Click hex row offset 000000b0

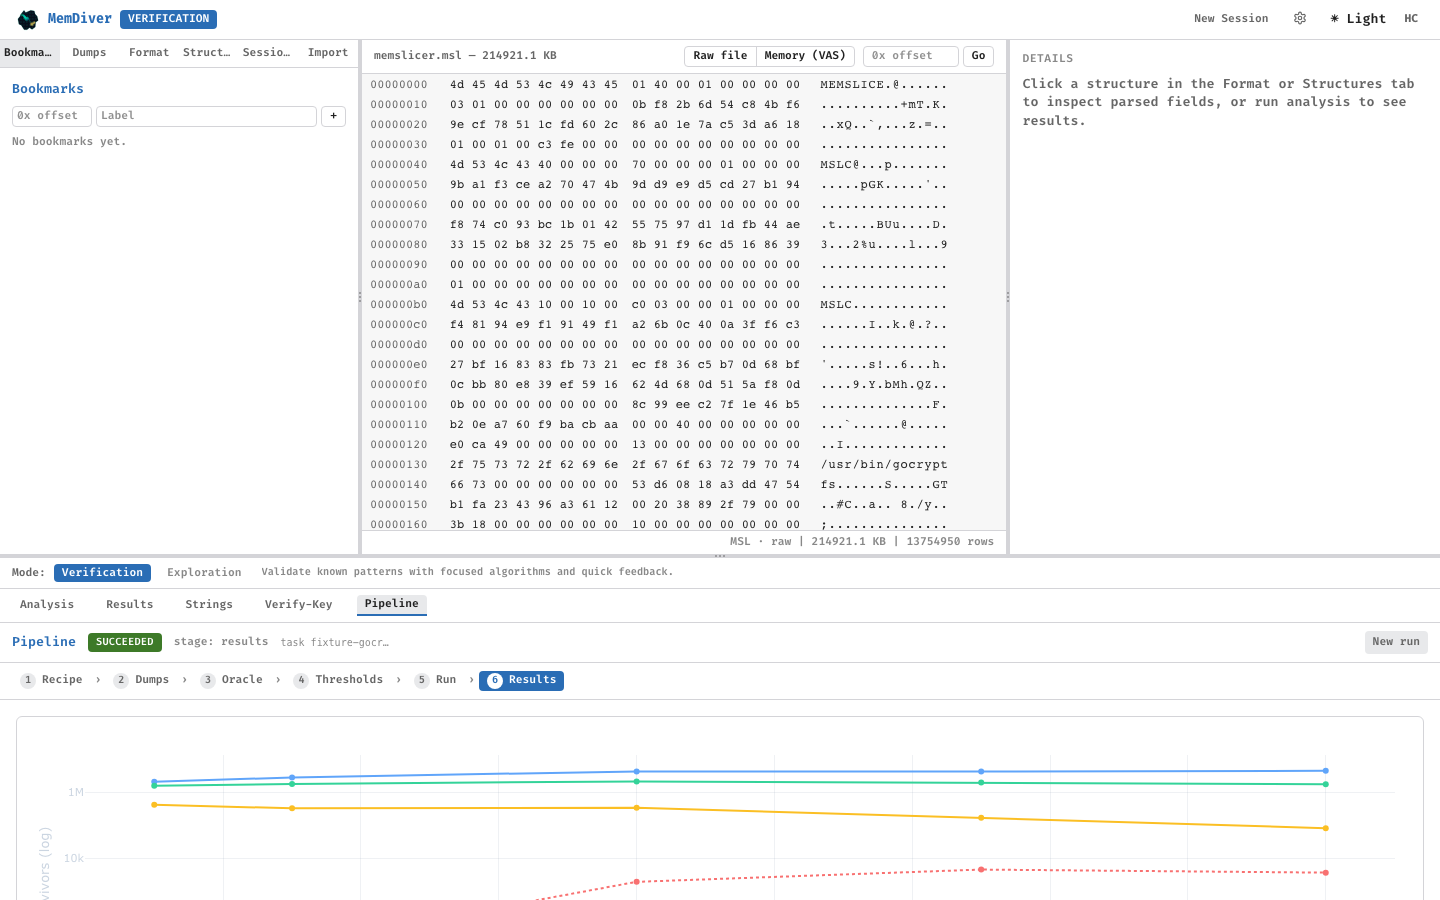tap(399, 305)
